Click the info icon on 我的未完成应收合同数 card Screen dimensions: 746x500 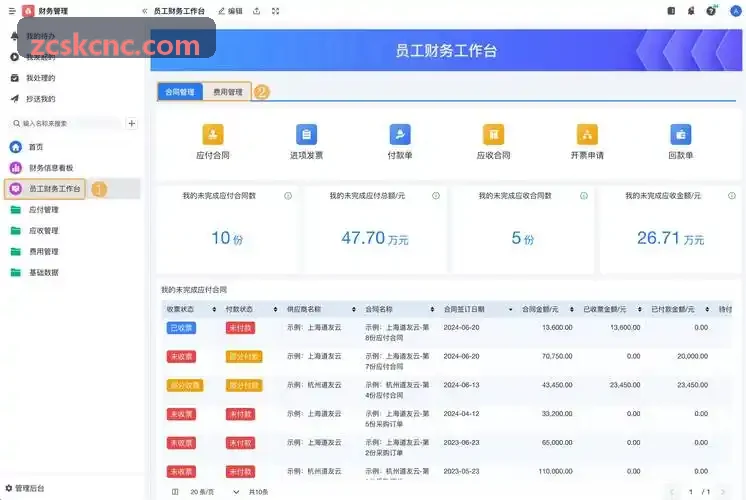point(584,196)
